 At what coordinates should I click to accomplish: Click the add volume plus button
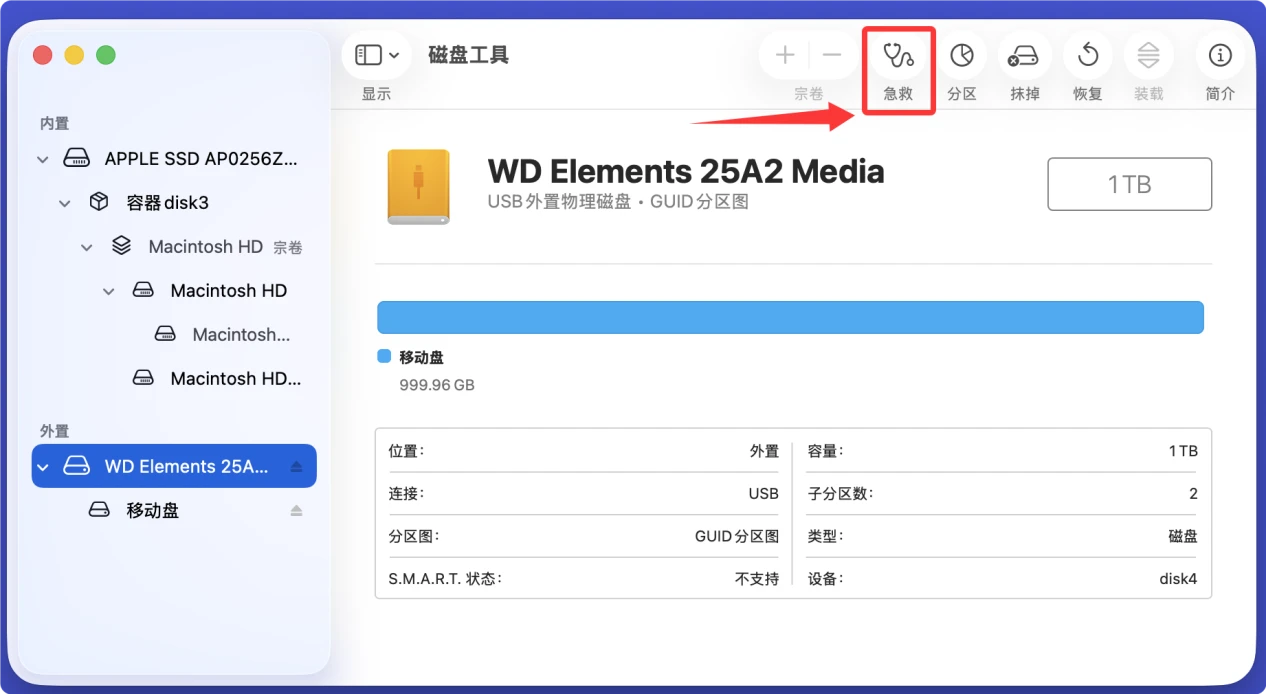coord(785,55)
